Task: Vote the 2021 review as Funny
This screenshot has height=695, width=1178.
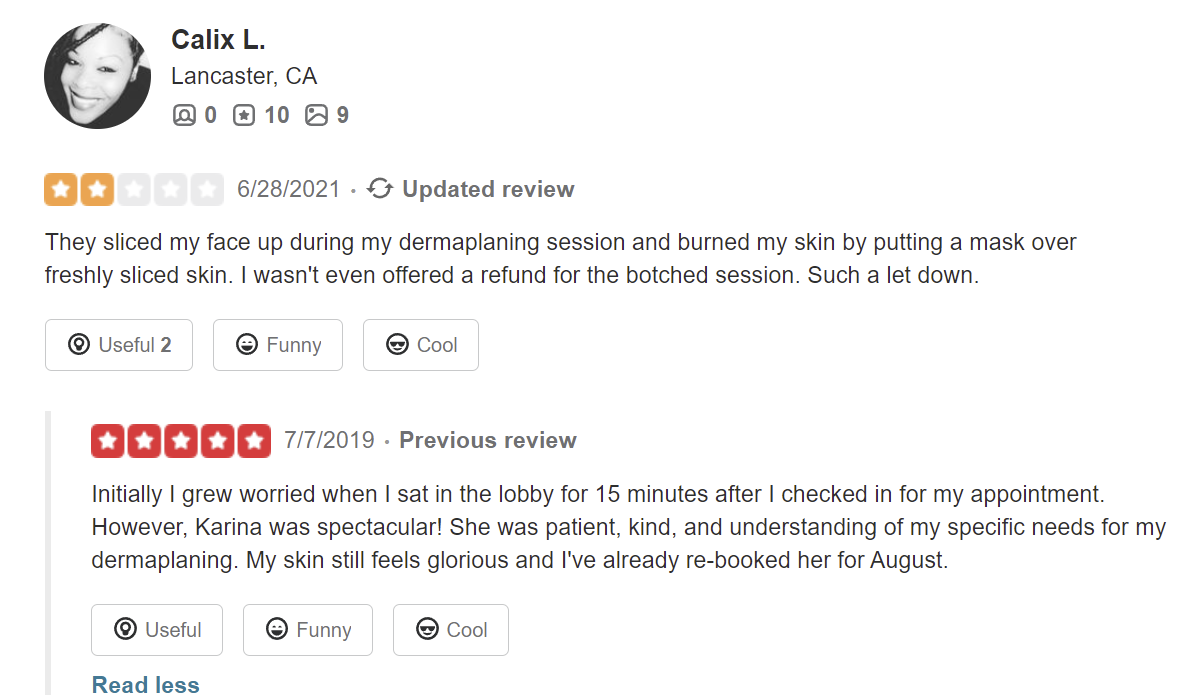Action: [278, 345]
